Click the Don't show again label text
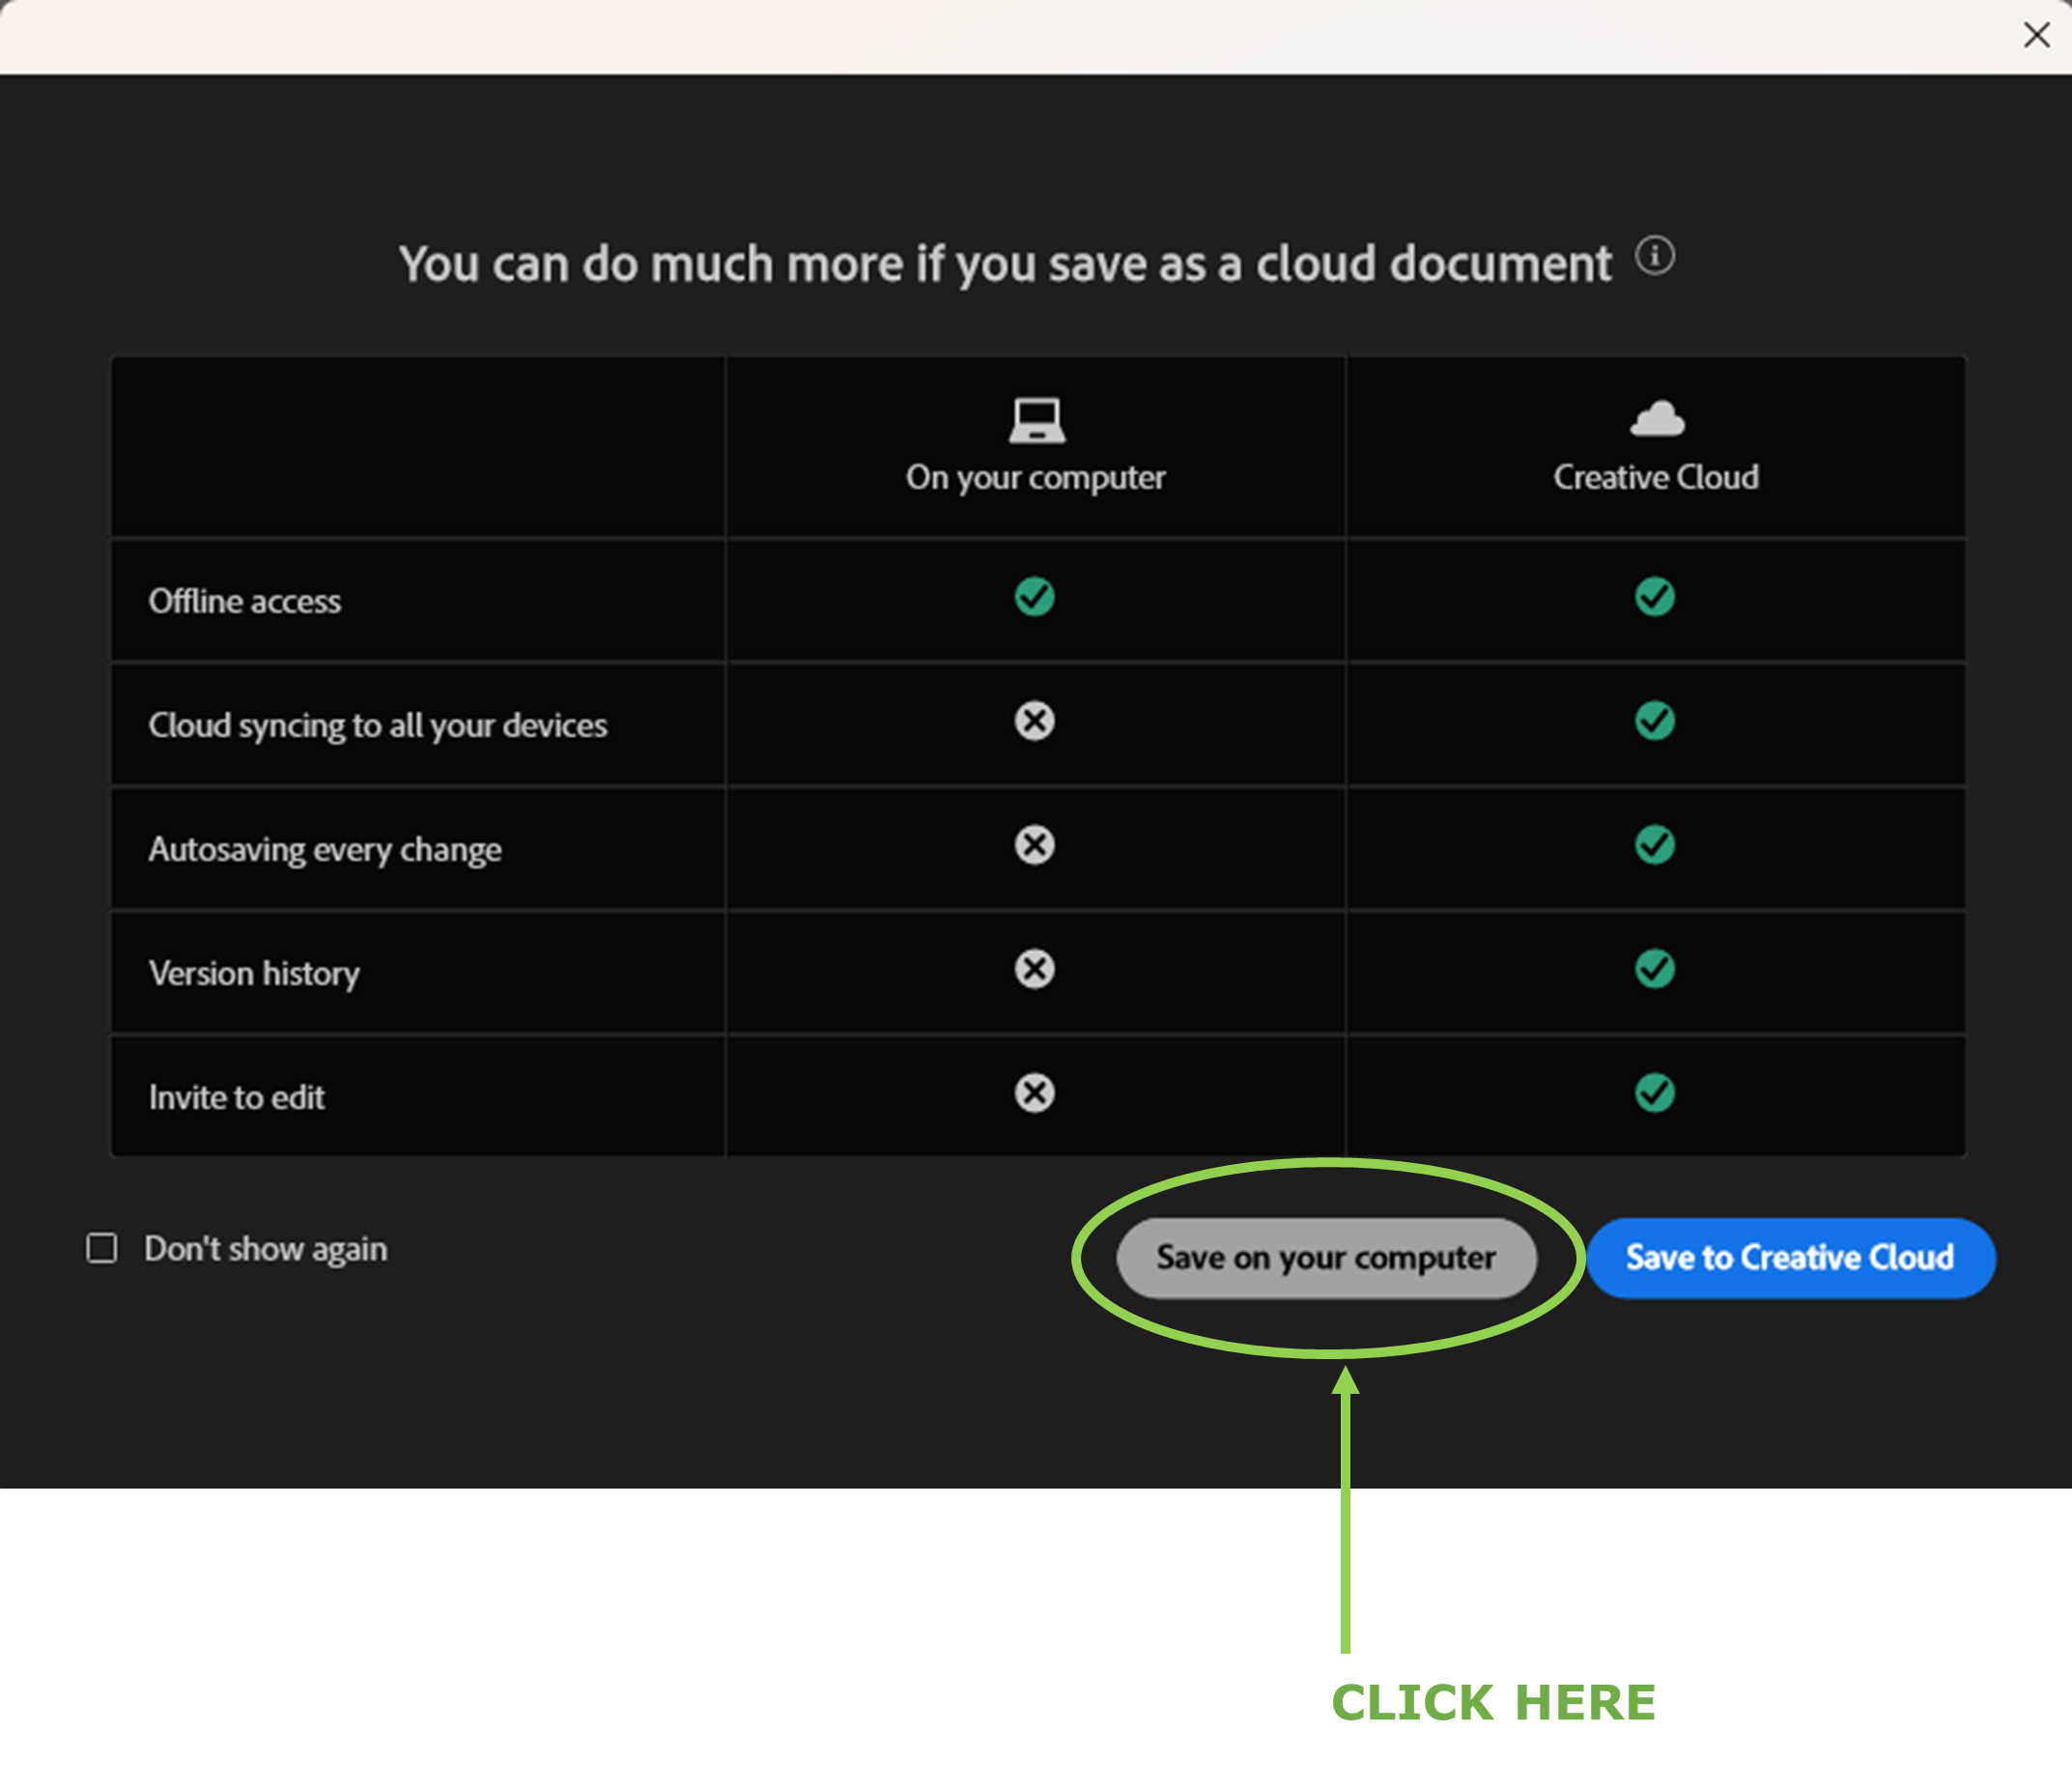2072x1788 pixels. tap(265, 1249)
